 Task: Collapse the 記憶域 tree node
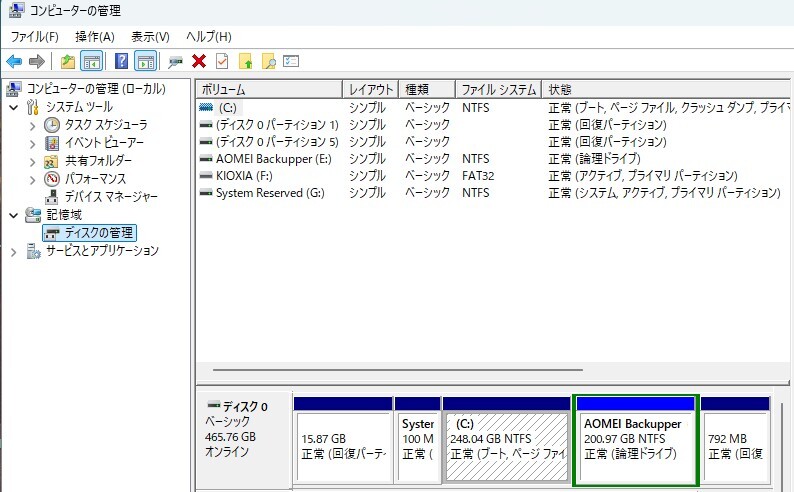14,215
